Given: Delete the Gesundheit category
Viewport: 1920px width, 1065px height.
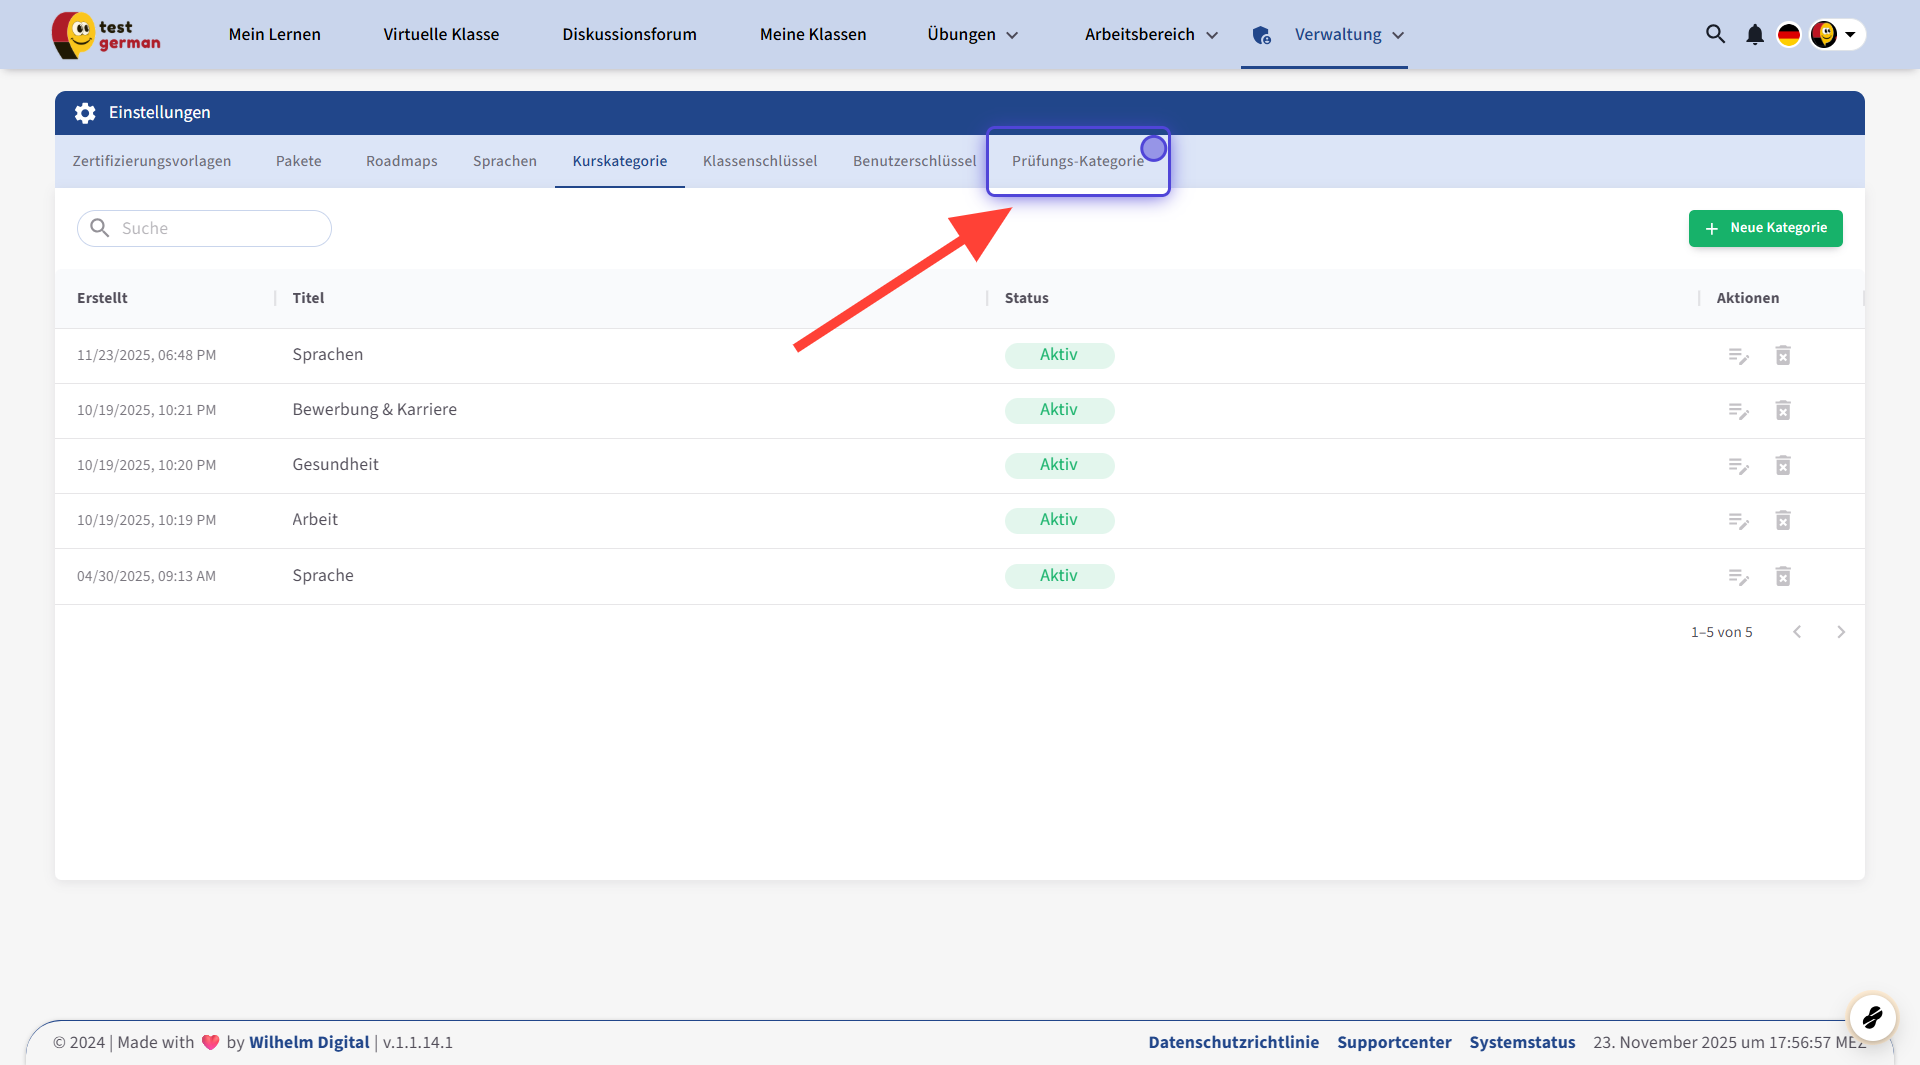Looking at the screenshot, I should tap(1782, 466).
